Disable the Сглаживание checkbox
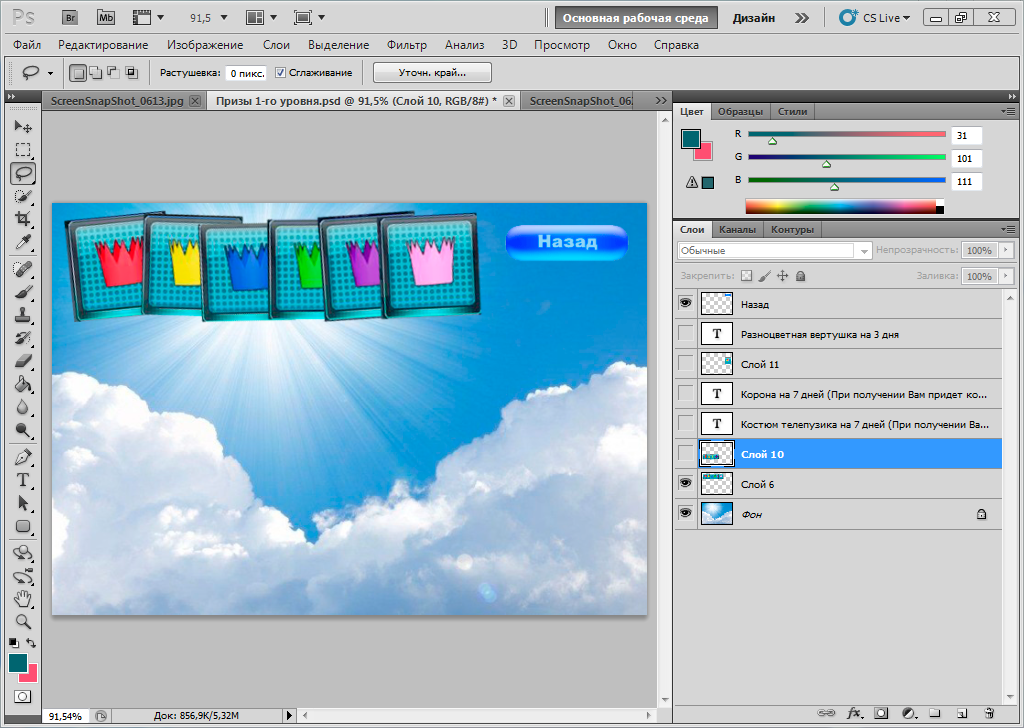The height and width of the screenshot is (728, 1024). coord(281,72)
